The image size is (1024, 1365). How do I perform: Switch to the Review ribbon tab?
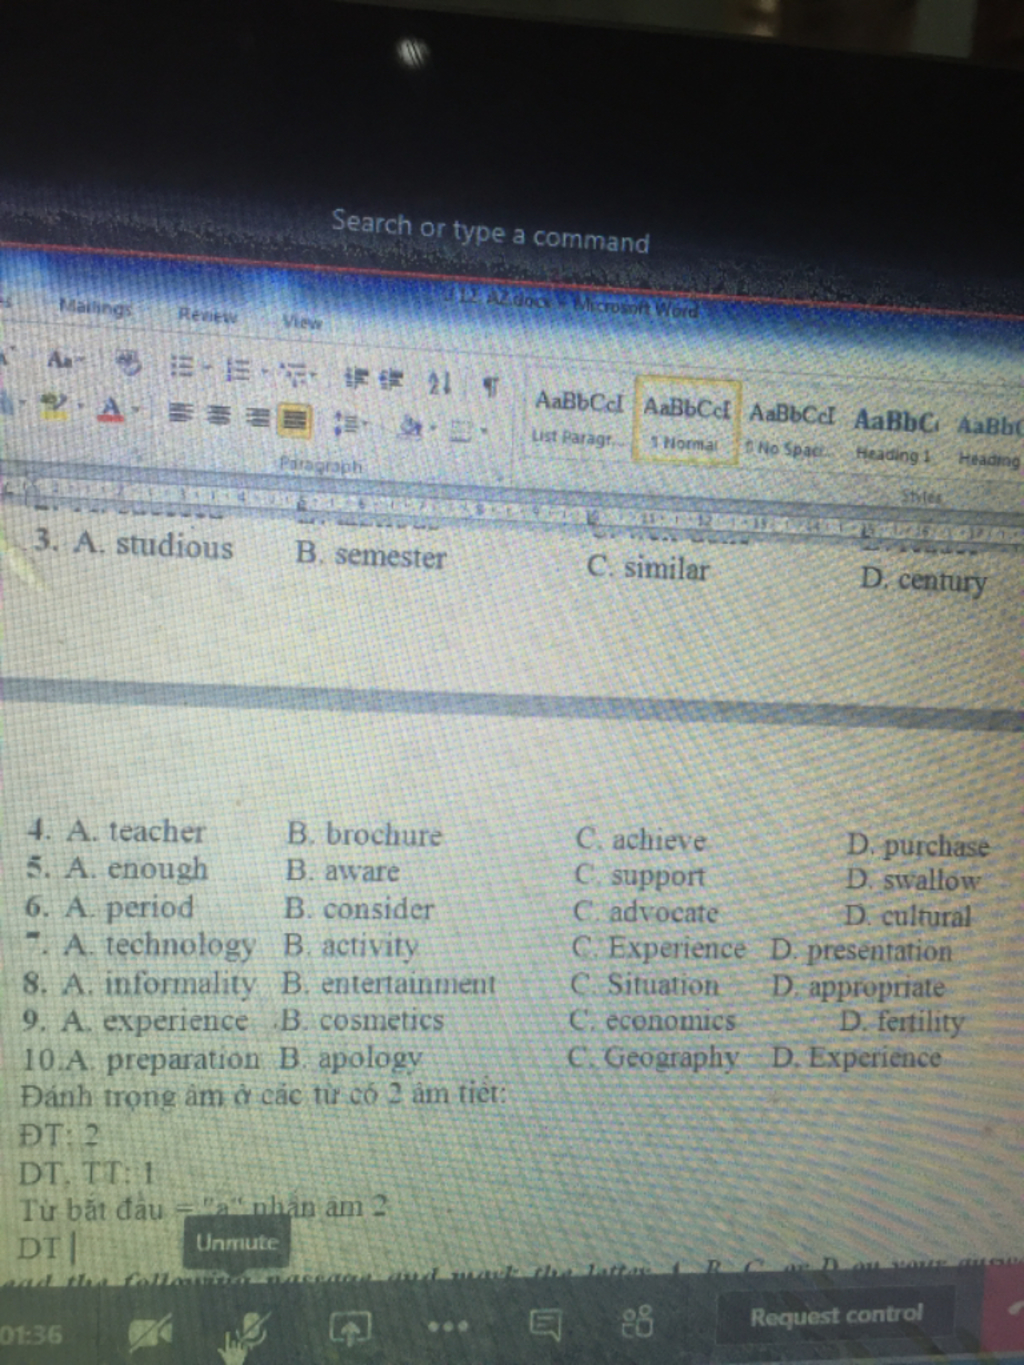point(207,314)
